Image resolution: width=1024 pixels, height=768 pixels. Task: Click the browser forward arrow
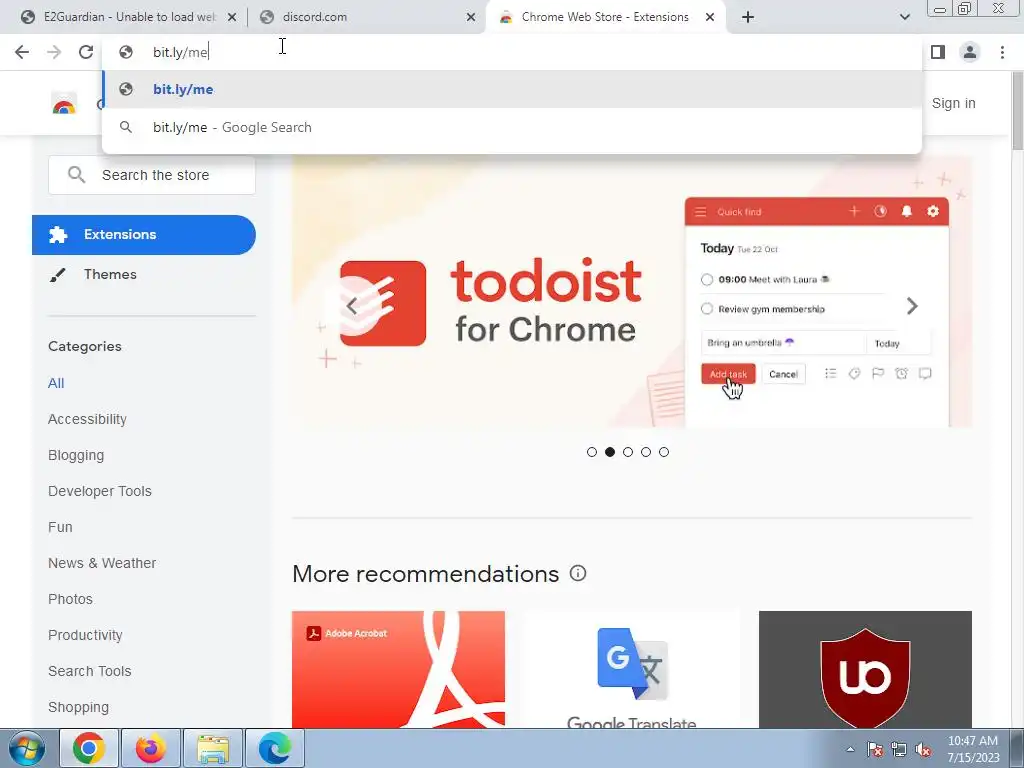54,52
